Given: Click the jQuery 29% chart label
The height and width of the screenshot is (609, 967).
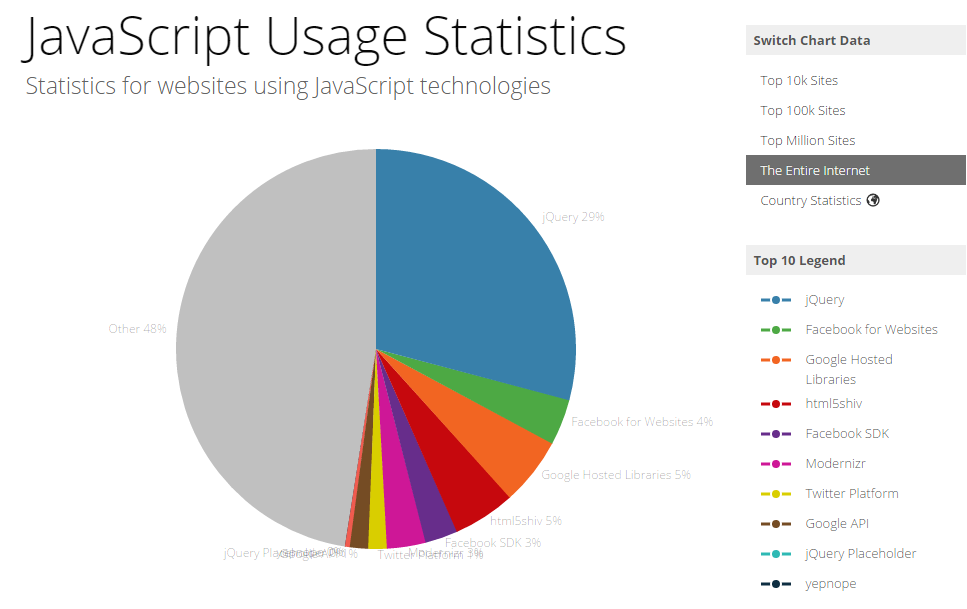Looking at the screenshot, I should [x=573, y=217].
